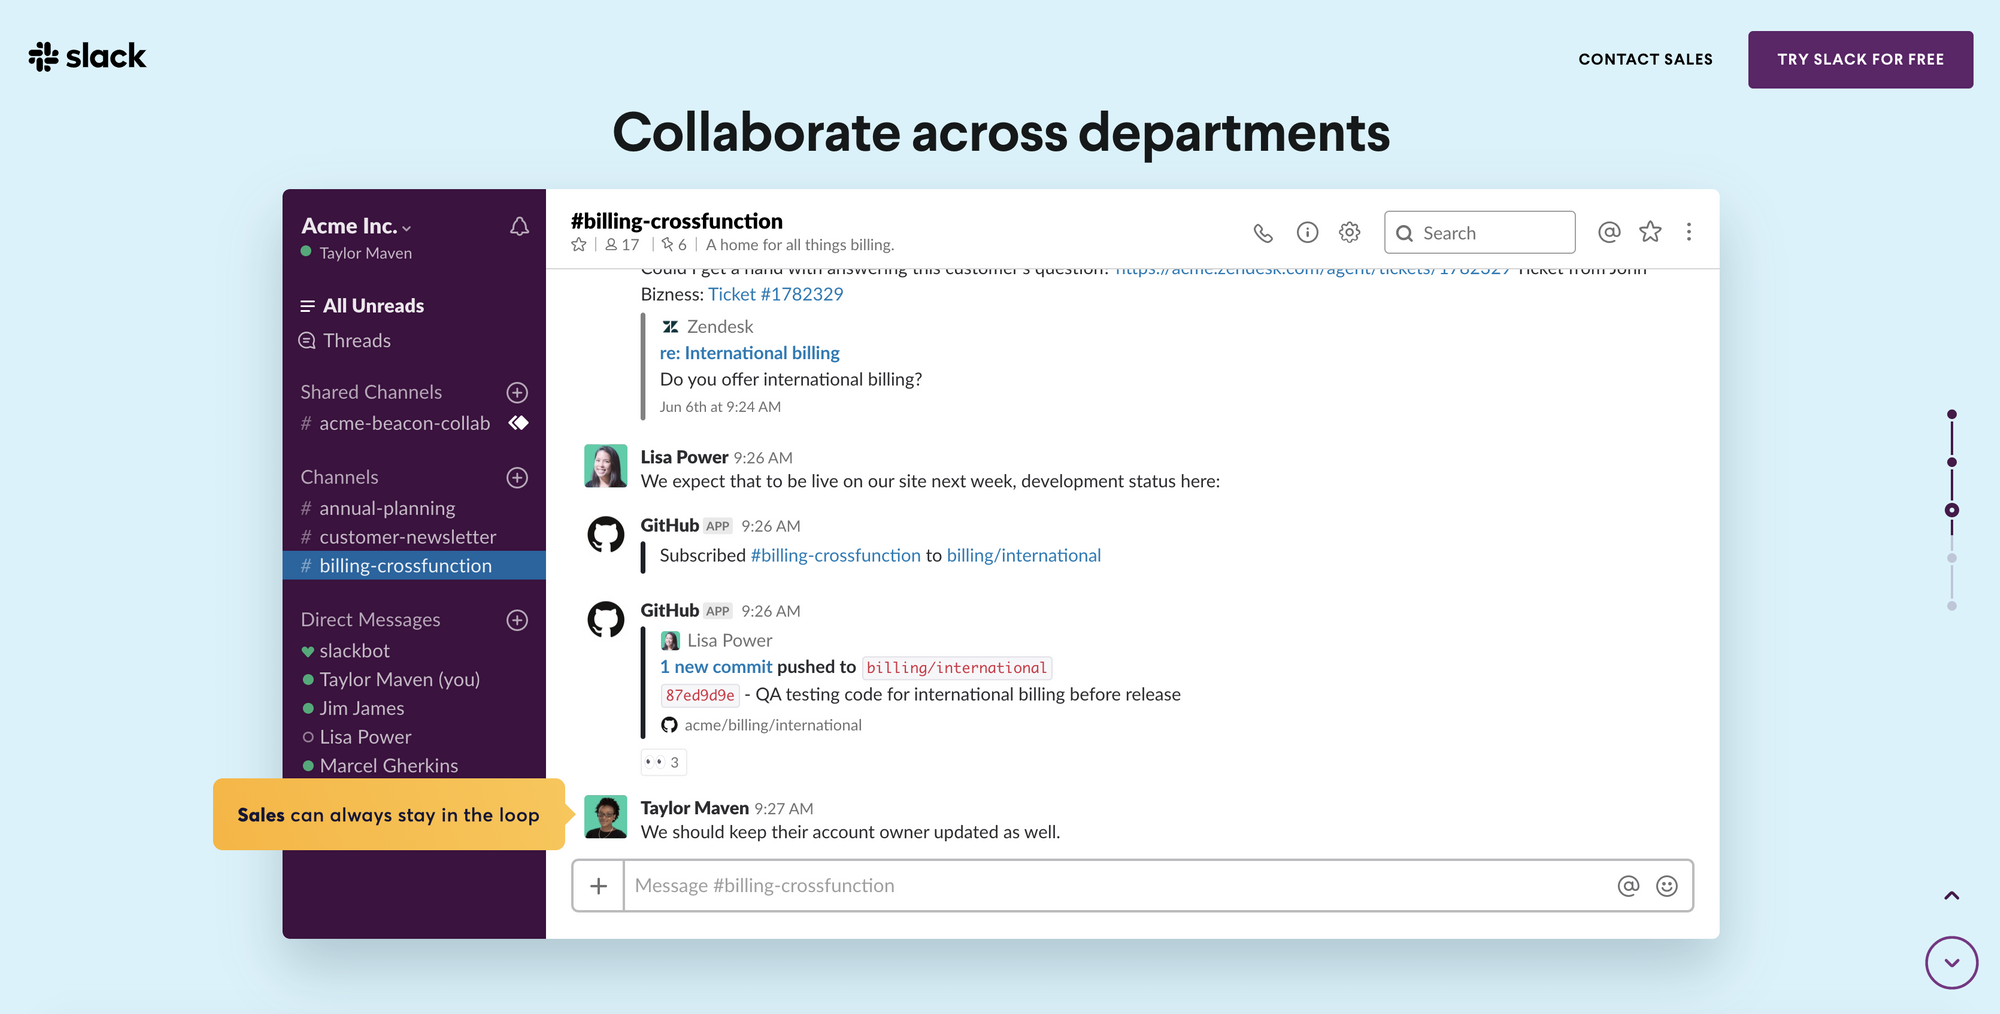
Task: Add a new shared channel
Action: 517,392
